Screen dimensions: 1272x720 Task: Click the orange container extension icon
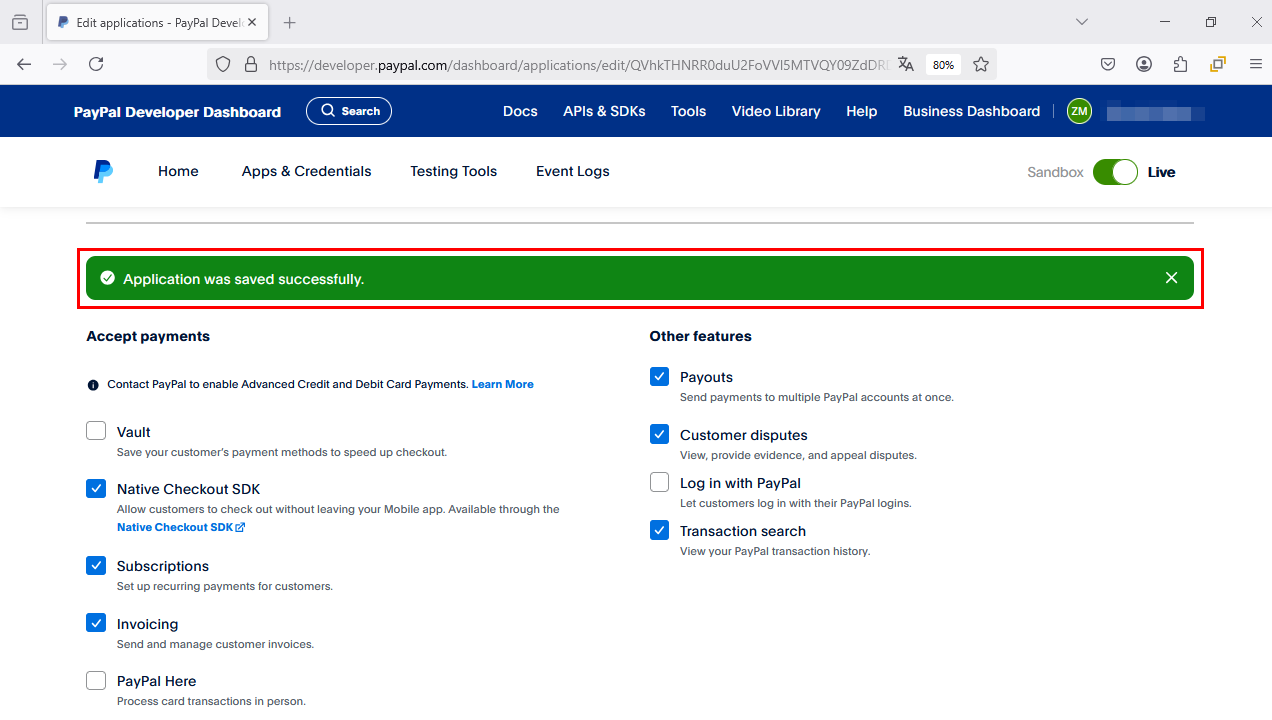tap(1217, 64)
